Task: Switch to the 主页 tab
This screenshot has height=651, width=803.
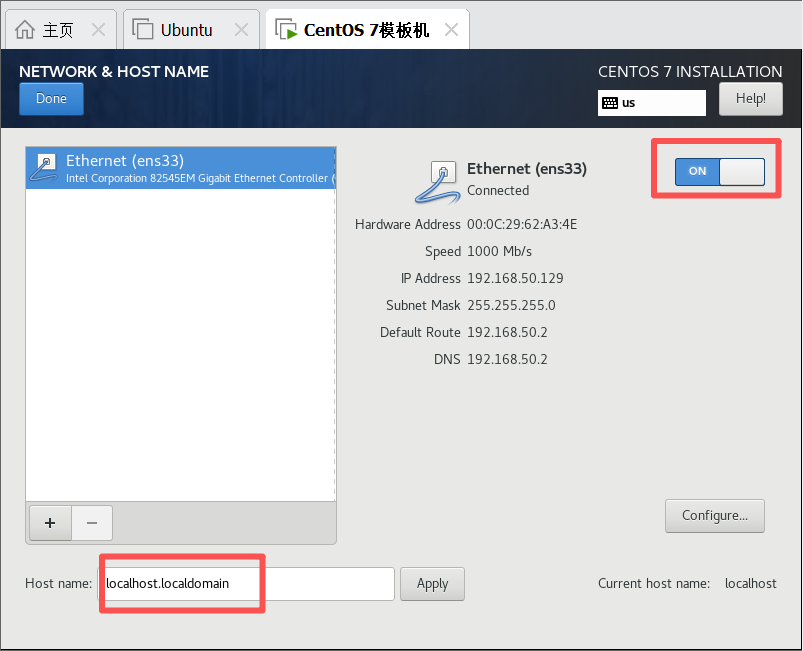Action: 60,30
